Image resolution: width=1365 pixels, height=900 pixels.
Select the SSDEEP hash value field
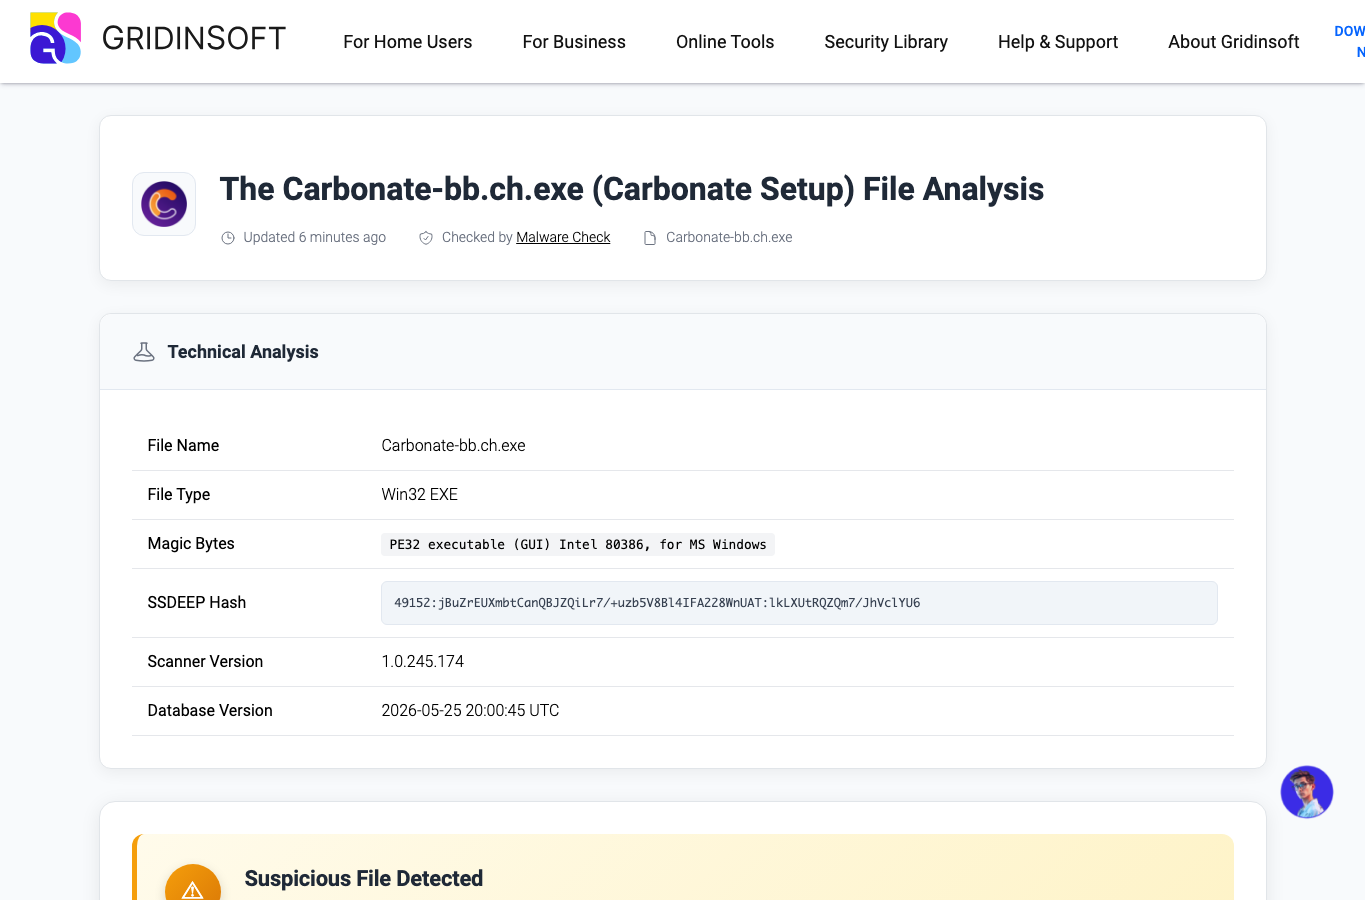point(799,603)
